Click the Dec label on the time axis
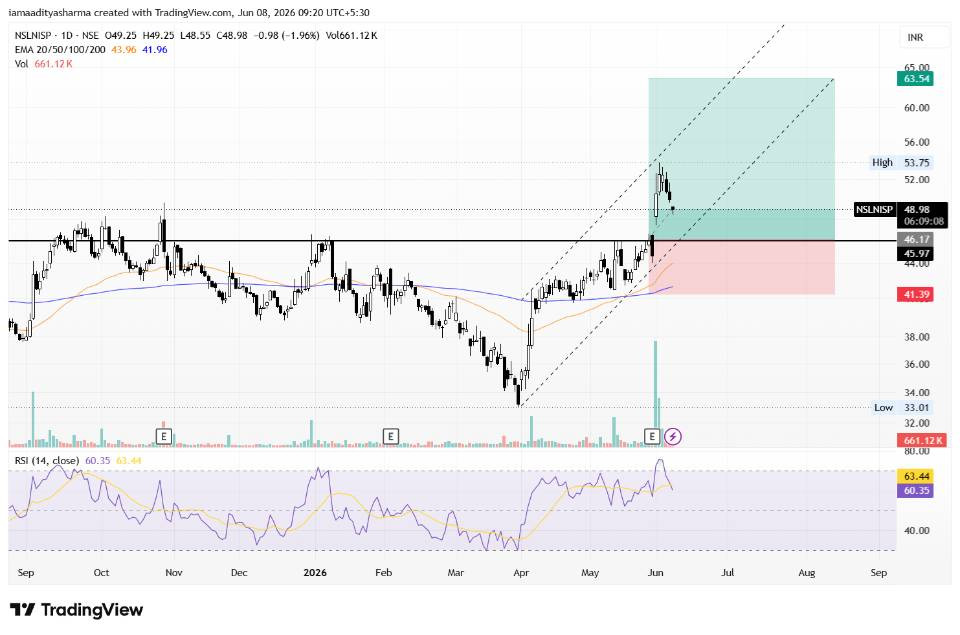The height and width of the screenshot is (635, 960). click(239, 573)
